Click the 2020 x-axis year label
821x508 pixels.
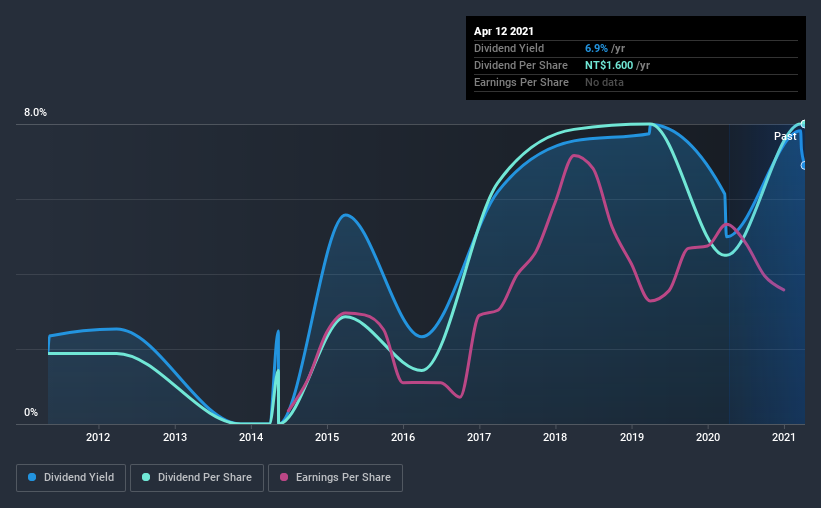(708, 437)
